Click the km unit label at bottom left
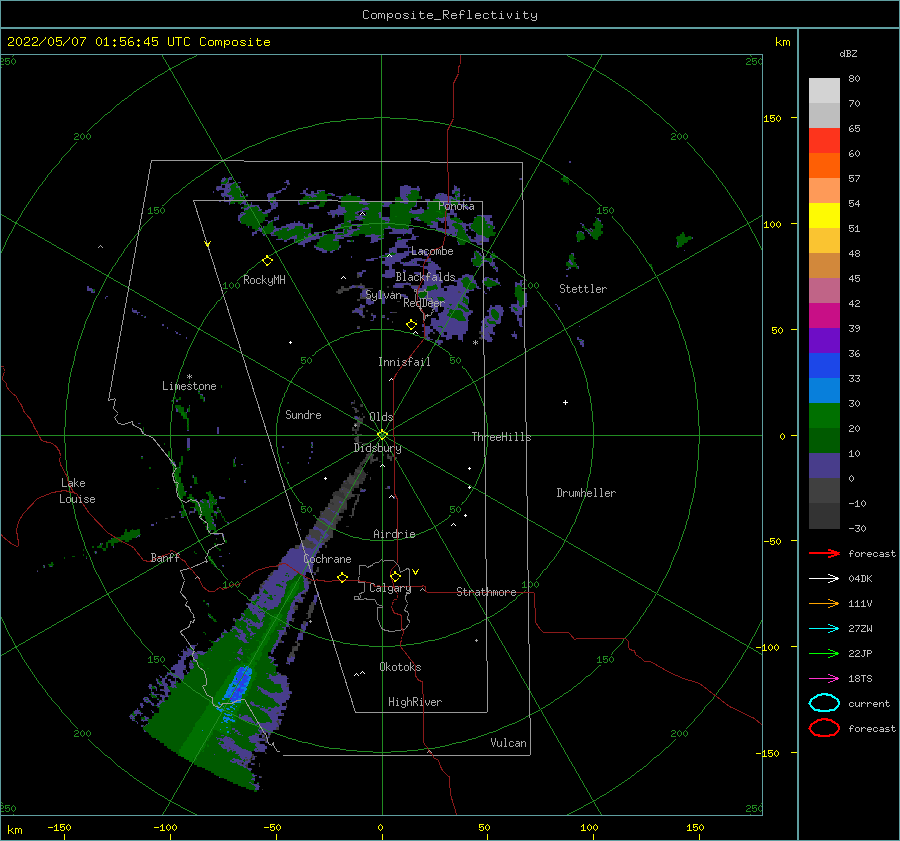Viewport: 900px width, 841px height. point(15,830)
